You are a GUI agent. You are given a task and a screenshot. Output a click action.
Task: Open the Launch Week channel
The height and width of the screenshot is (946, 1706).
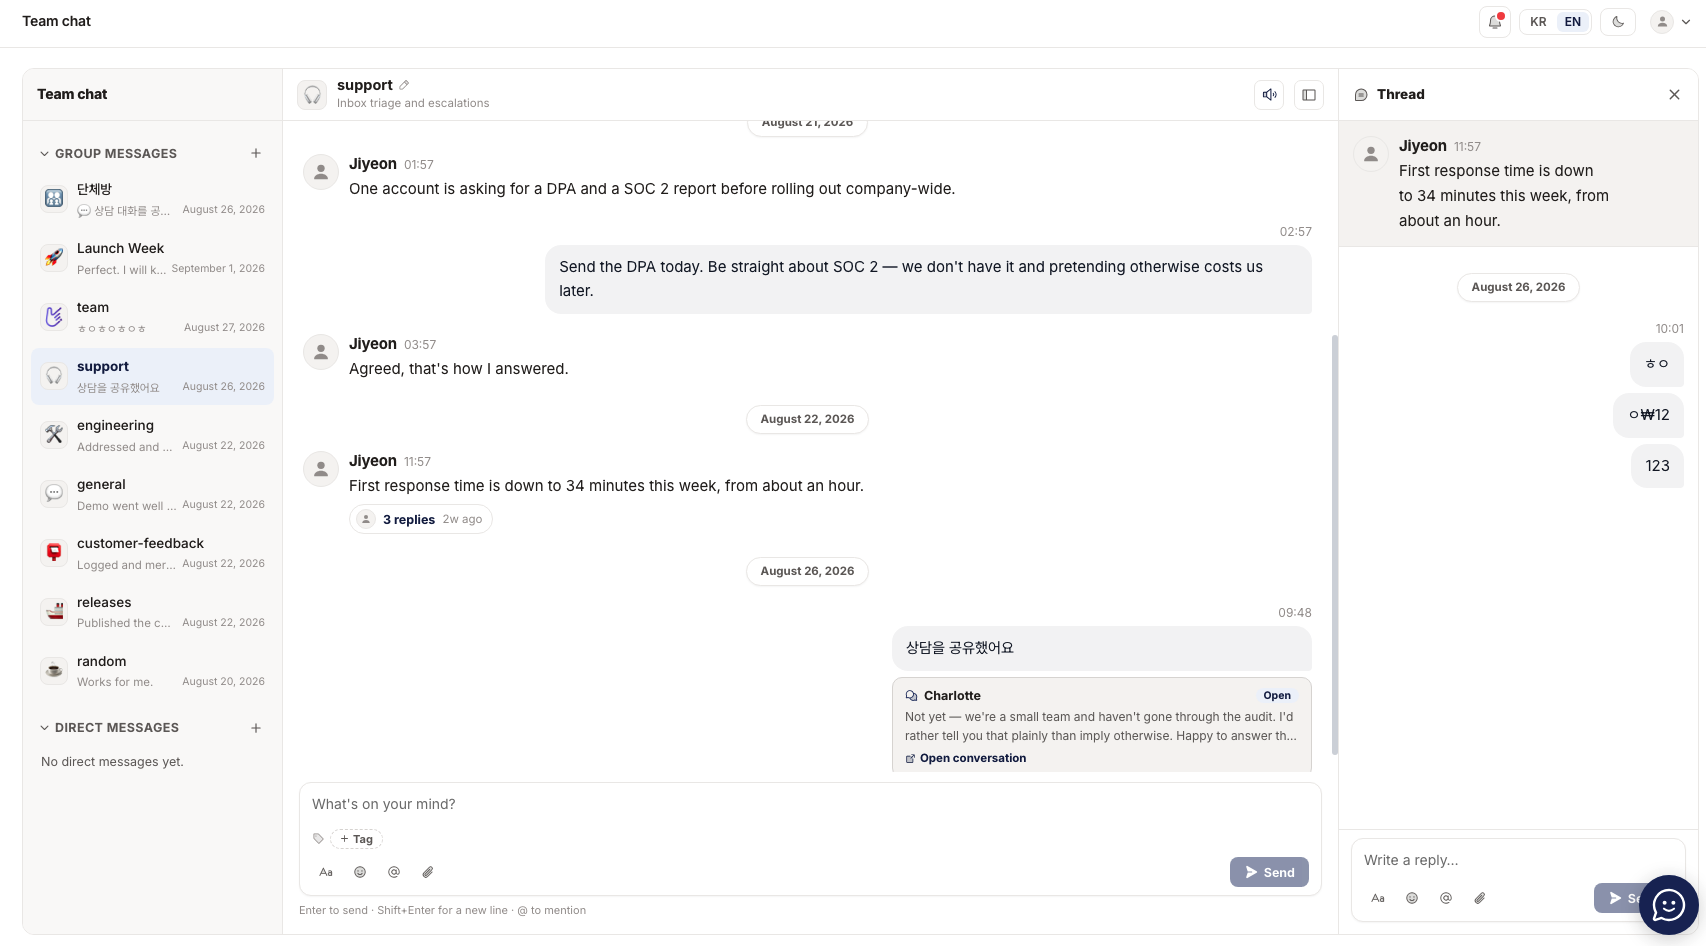tap(152, 258)
